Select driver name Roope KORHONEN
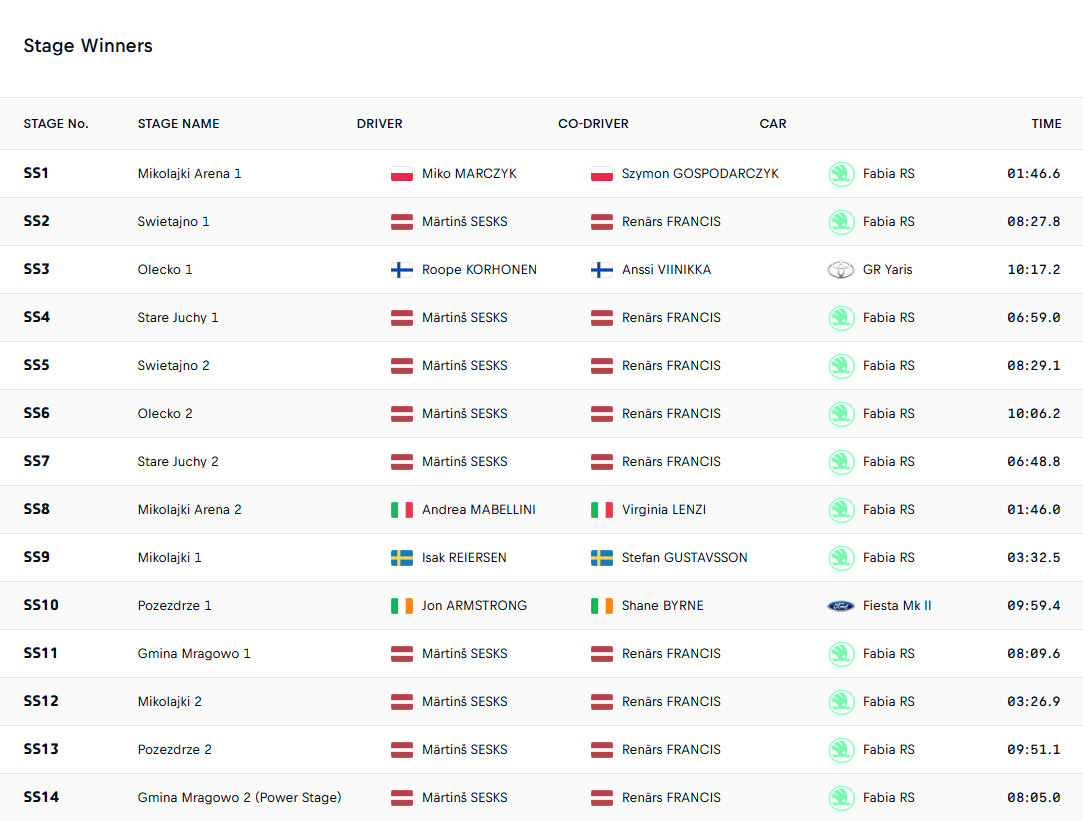This screenshot has height=821, width=1083. click(x=479, y=270)
